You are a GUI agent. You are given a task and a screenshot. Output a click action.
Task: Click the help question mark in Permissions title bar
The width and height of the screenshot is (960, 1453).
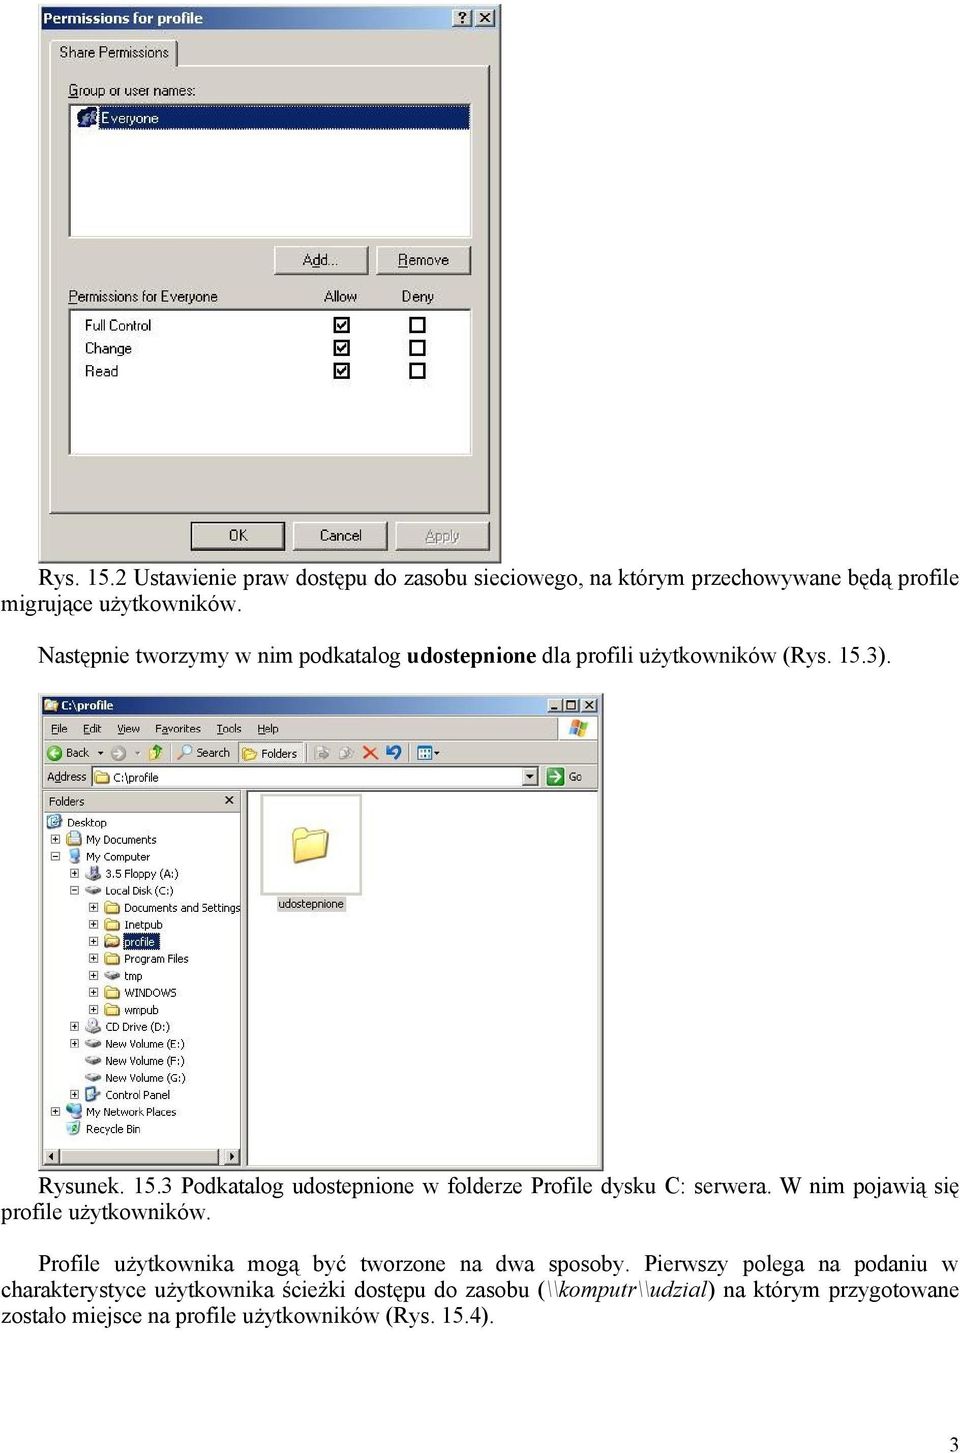tap(462, 18)
